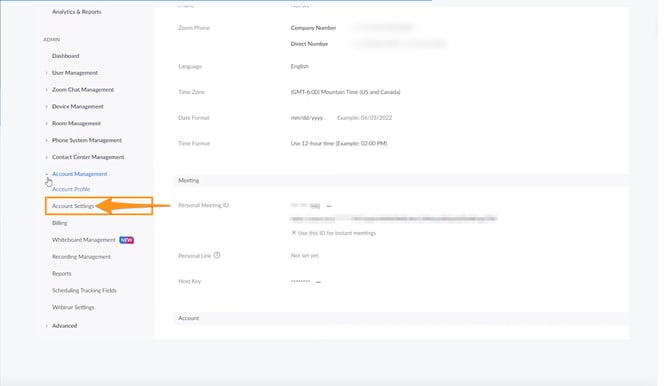Expand Zoom Chat Management

pyautogui.click(x=83, y=90)
